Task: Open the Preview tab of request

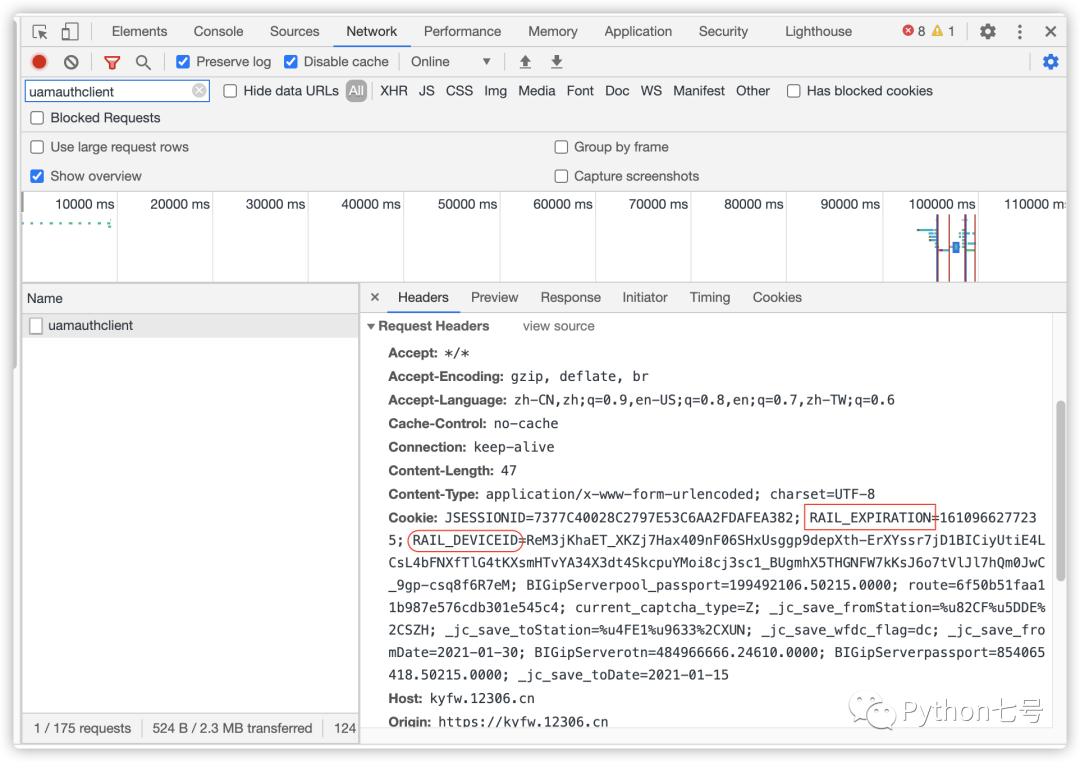Action: click(495, 297)
